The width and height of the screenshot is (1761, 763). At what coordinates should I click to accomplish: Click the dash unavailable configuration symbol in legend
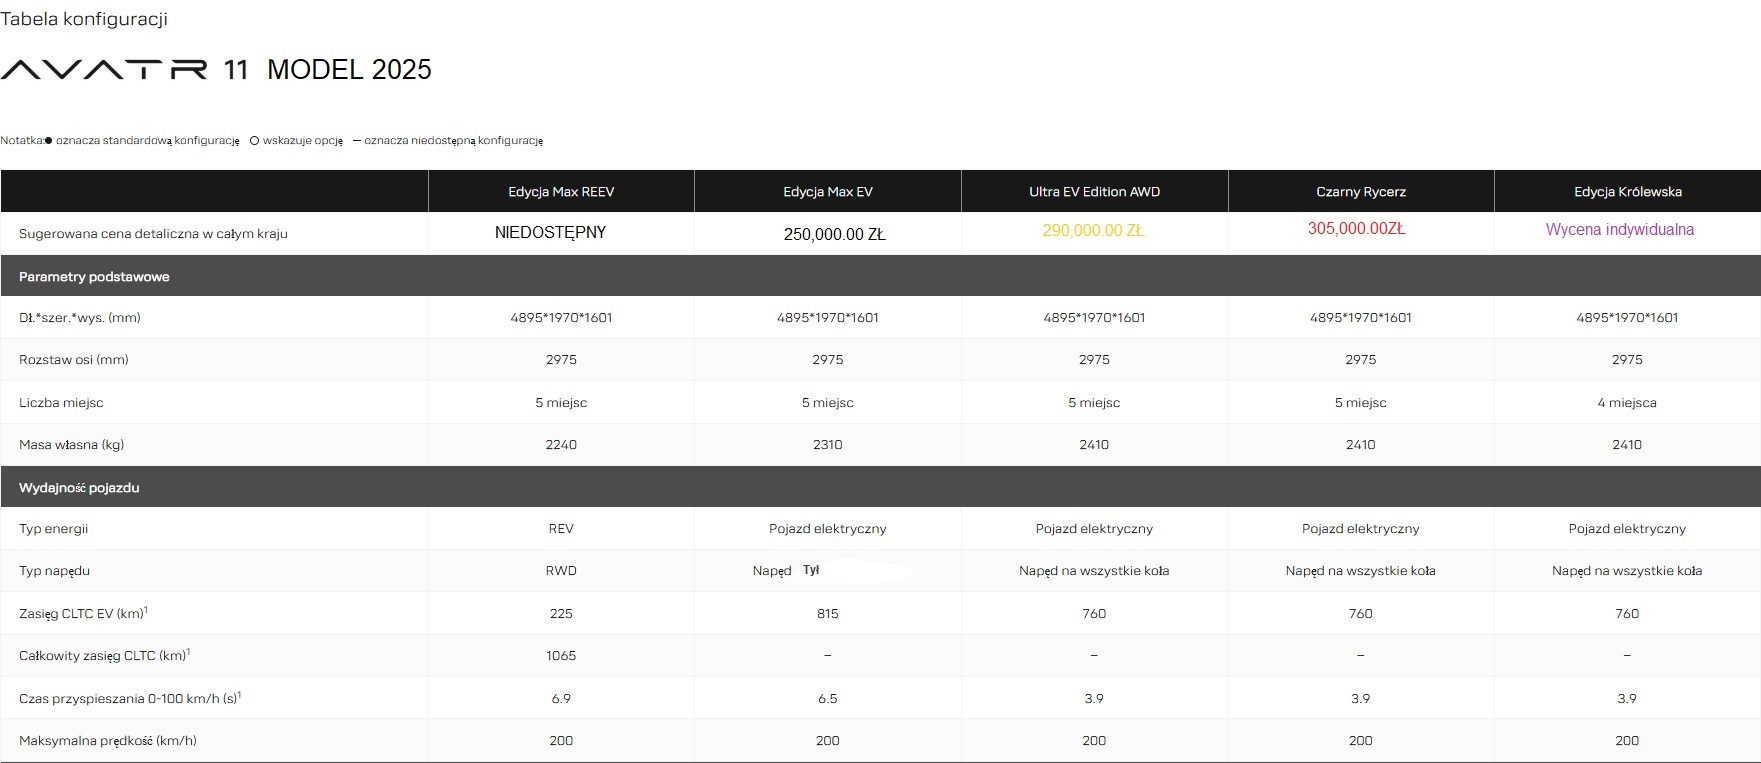356,141
